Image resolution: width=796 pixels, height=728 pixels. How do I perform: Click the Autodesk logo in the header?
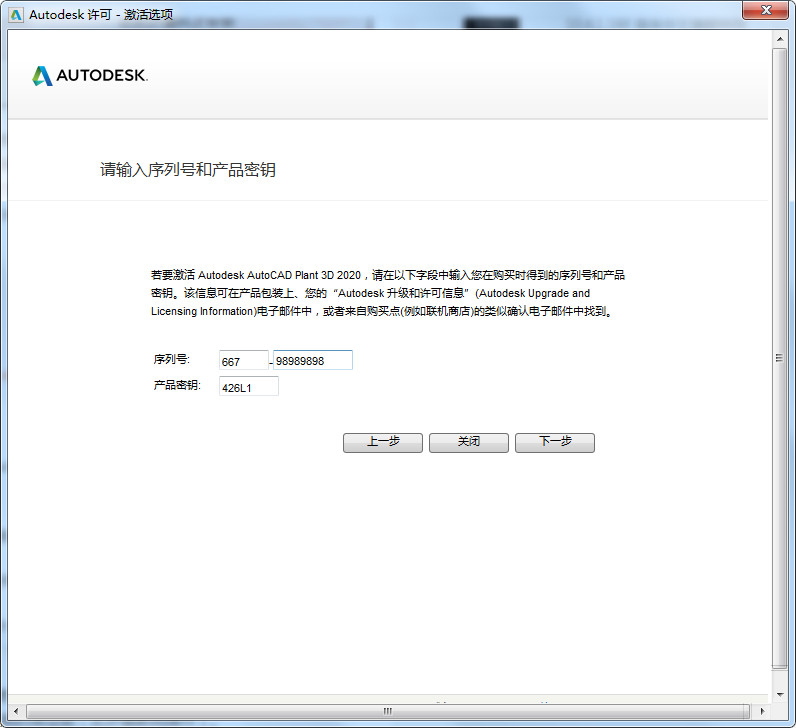(x=90, y=76)
